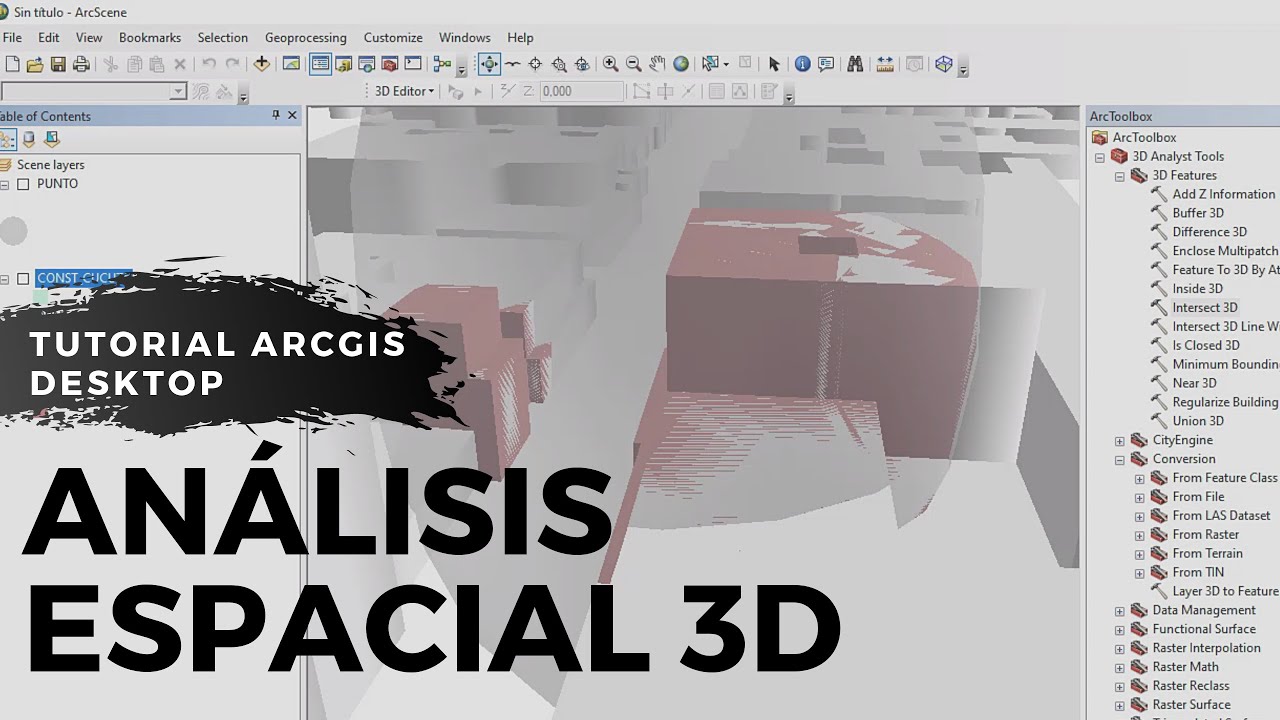Select the Pan hand tool
The height and width of the screenshot is (720, 1280).
[x=657, y=64]
